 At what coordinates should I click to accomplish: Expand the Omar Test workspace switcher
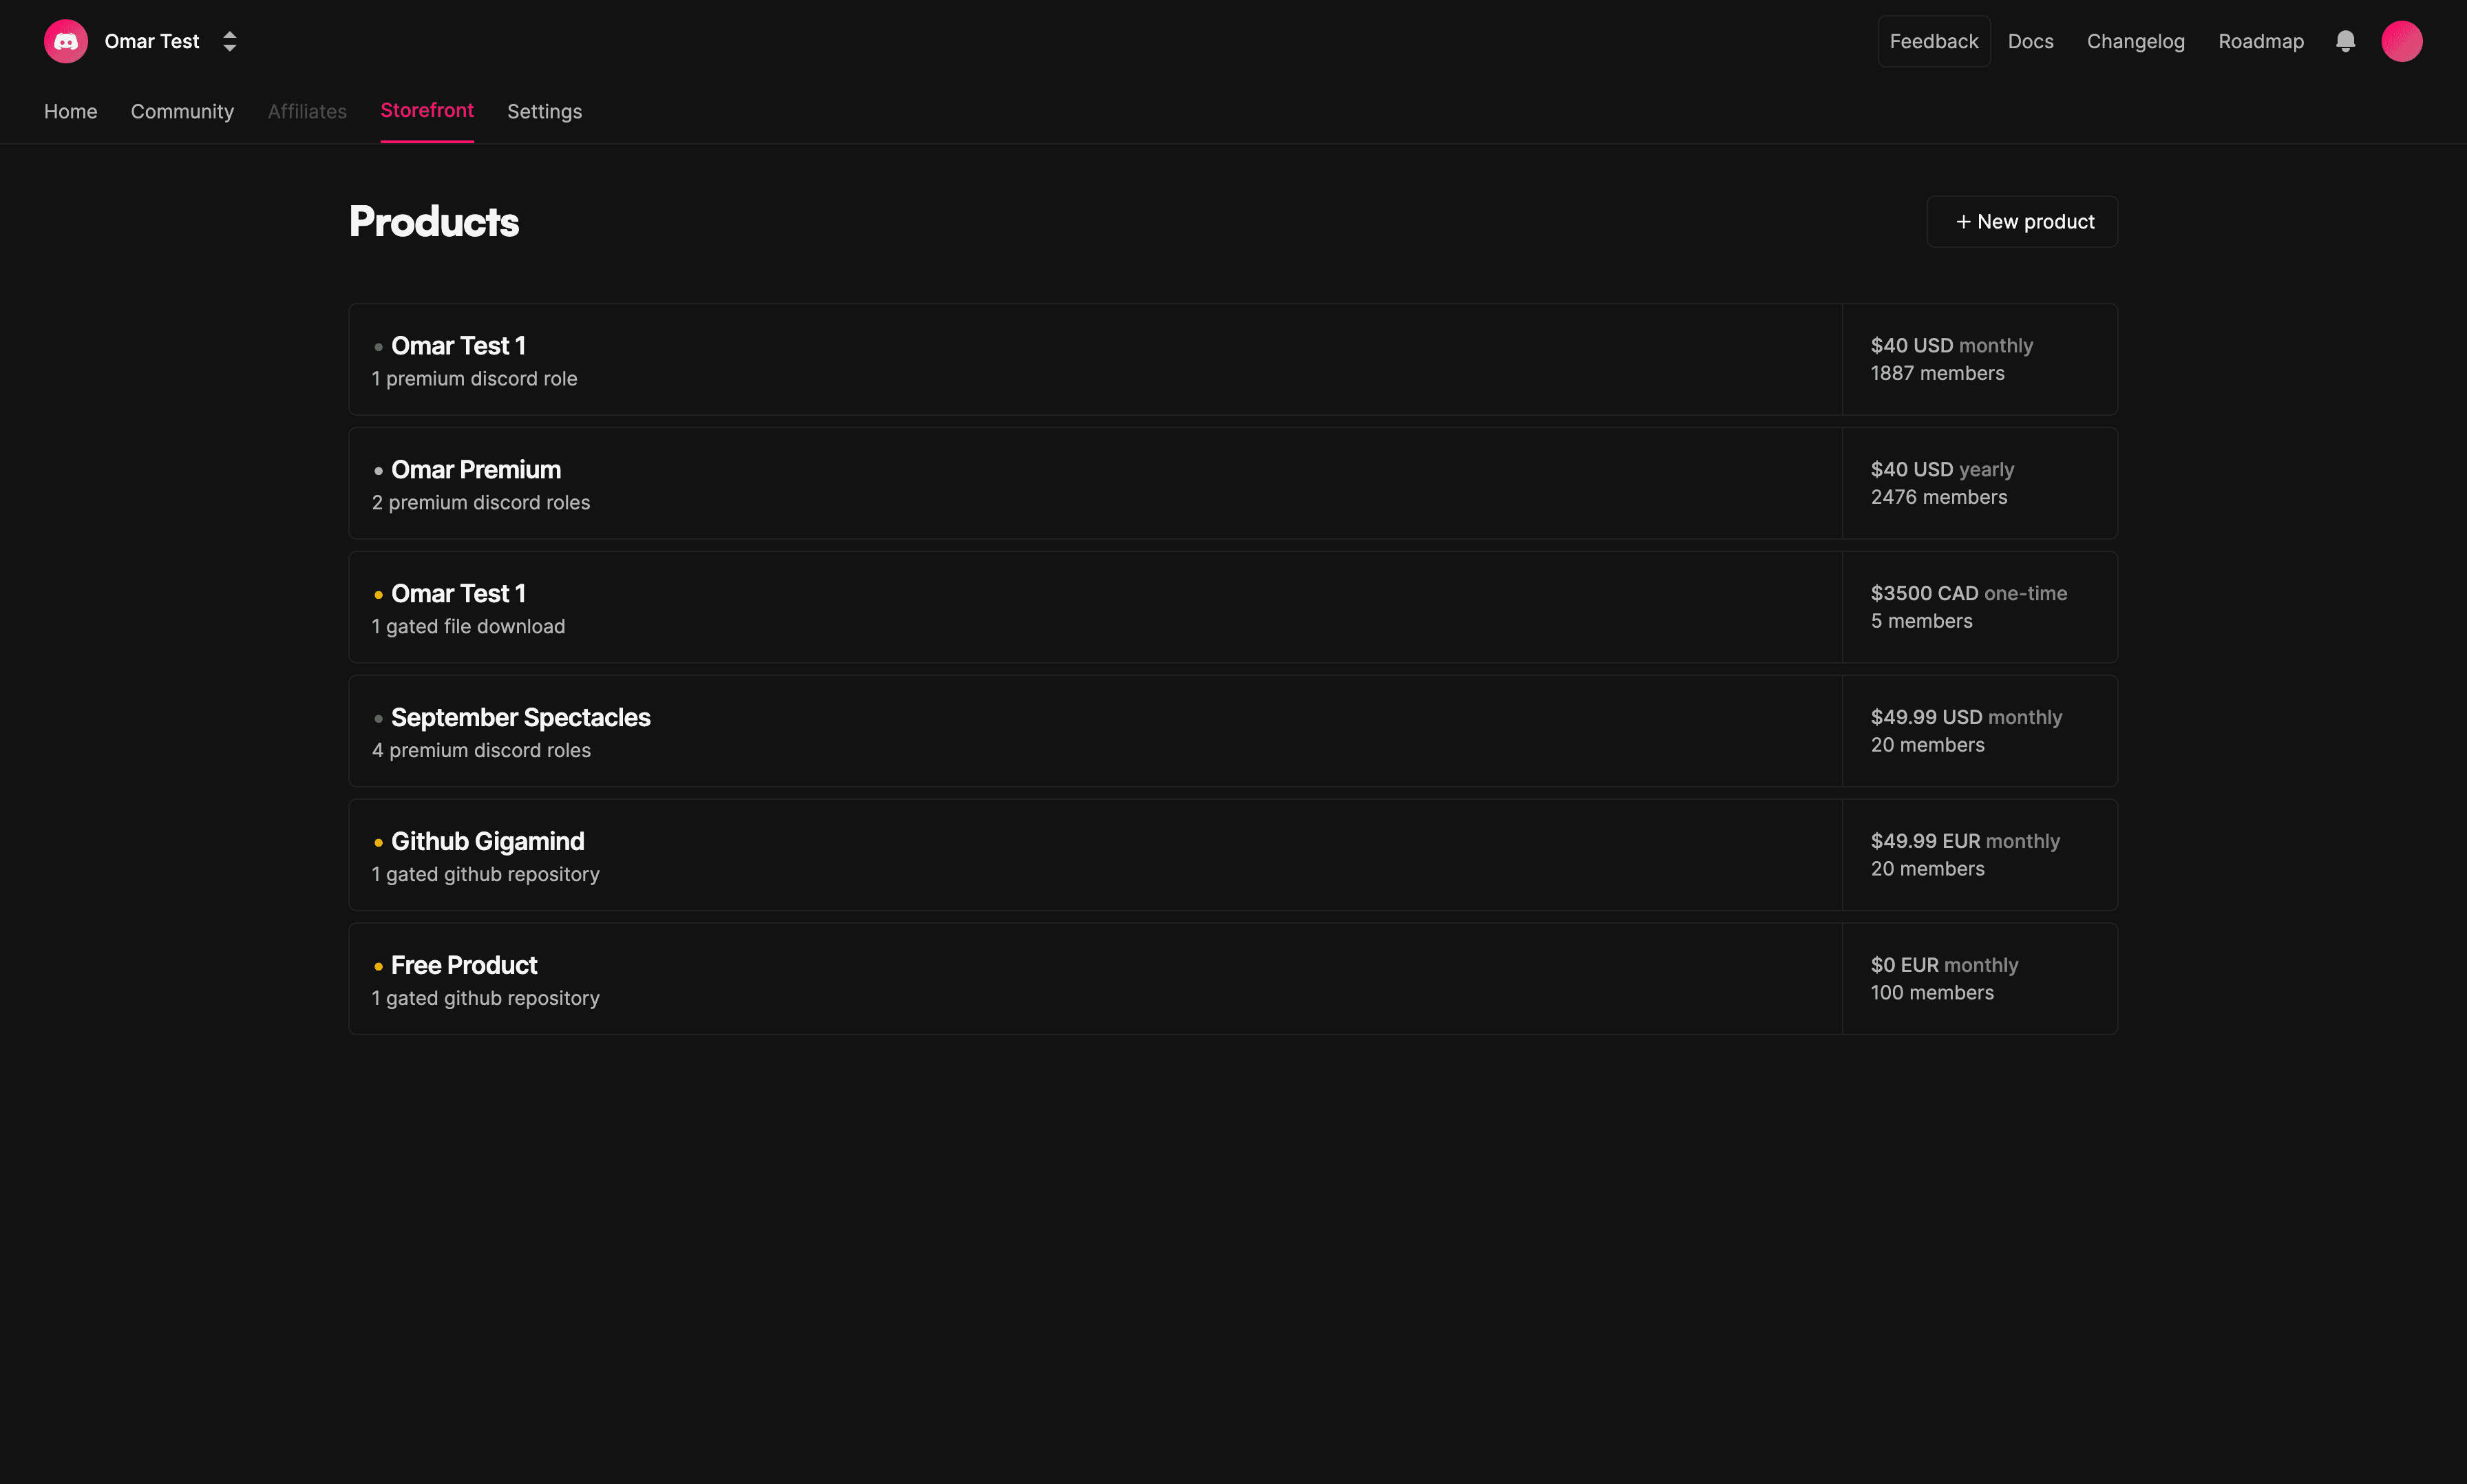coord(229,41)
